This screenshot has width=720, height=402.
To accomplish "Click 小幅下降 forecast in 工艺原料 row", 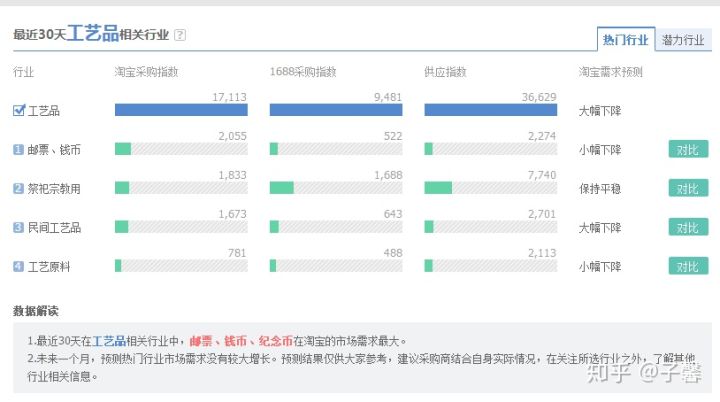I will tap(600, 267).
